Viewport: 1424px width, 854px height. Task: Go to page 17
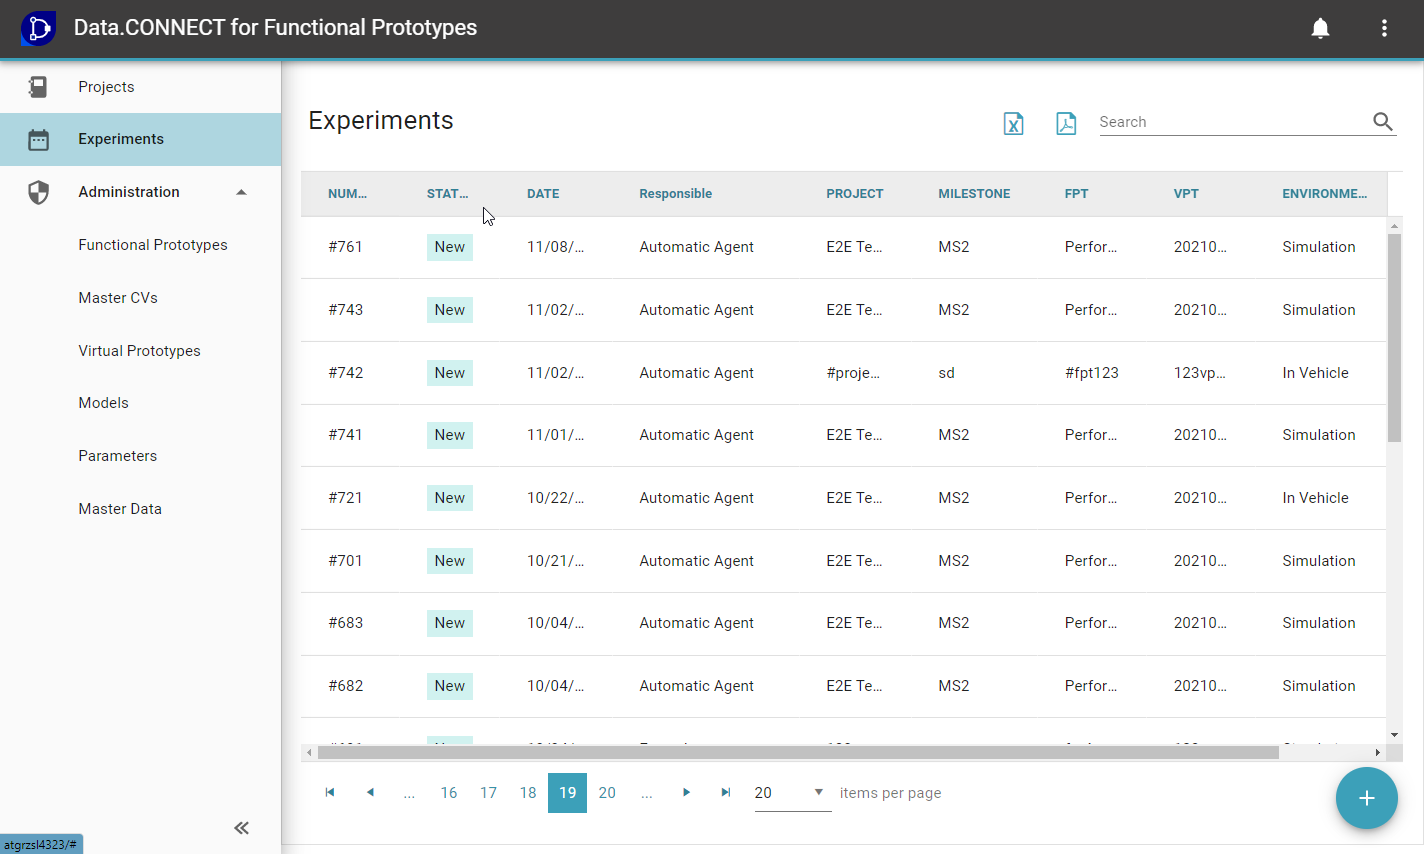(488, 793)
